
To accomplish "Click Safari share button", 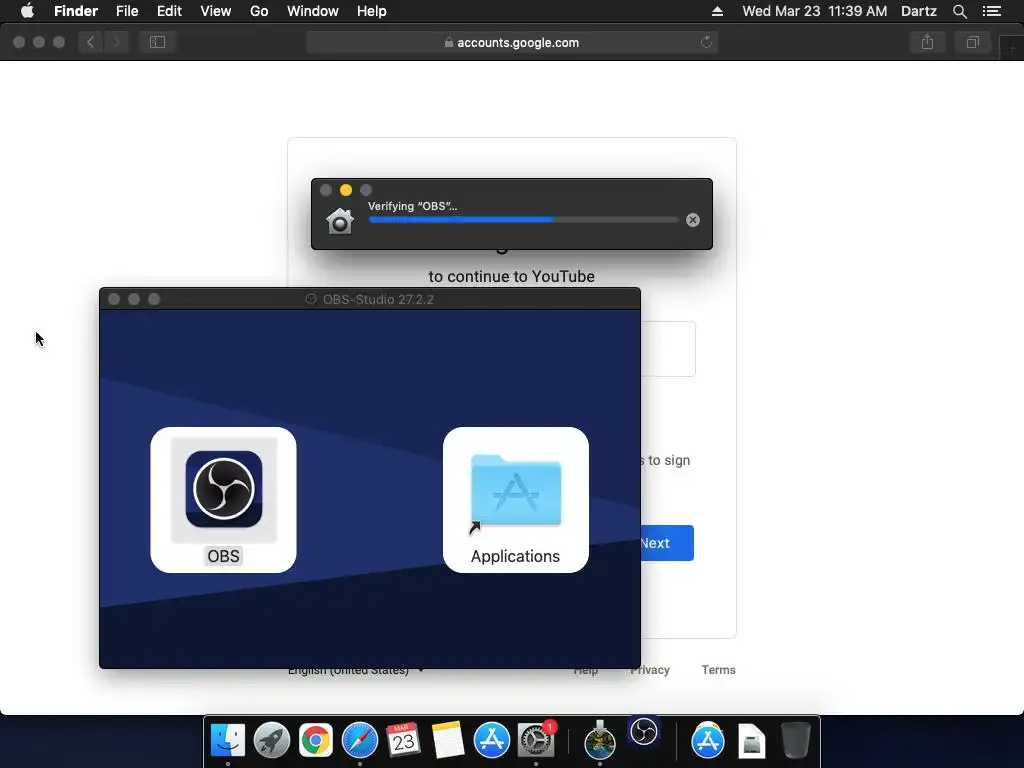I will (927, 42).
